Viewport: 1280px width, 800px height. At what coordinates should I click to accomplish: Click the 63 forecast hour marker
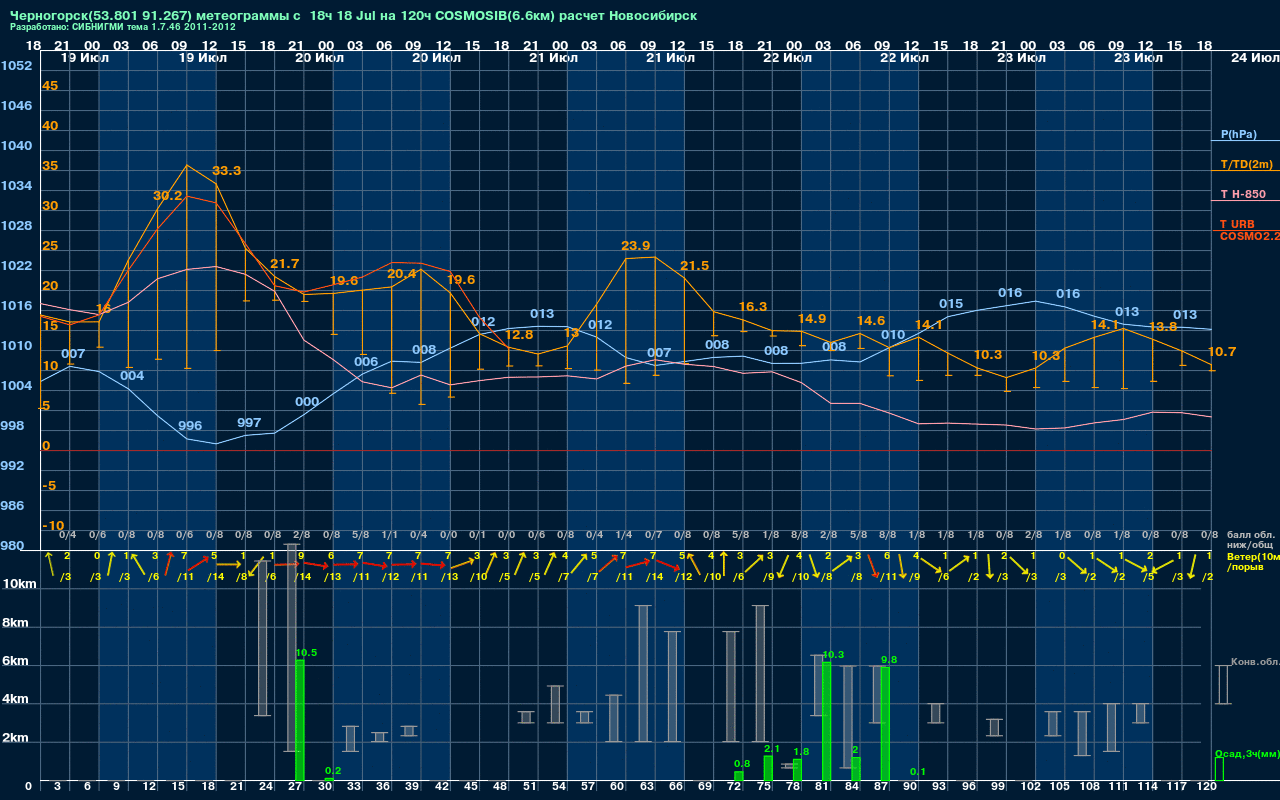click(x=646, y=788)
